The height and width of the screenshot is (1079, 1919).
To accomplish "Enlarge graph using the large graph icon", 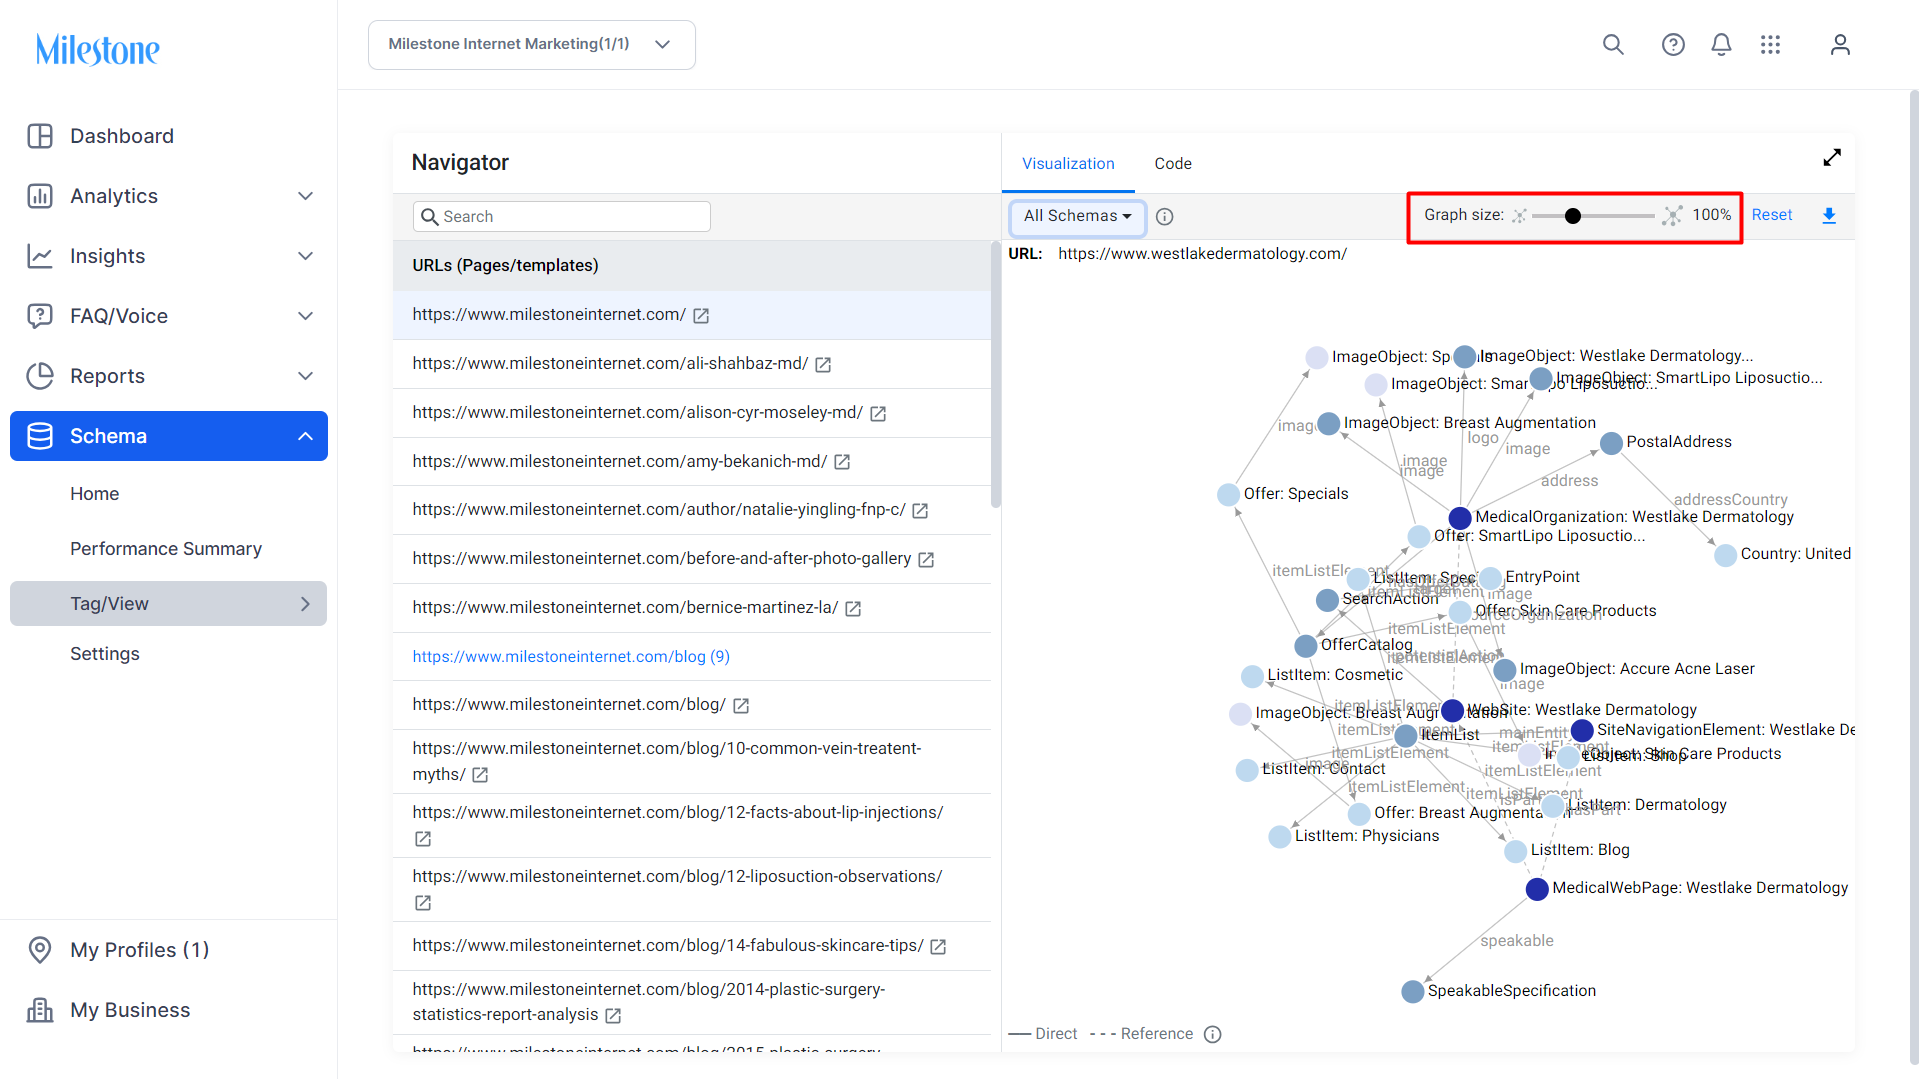I will (1672, 216).
